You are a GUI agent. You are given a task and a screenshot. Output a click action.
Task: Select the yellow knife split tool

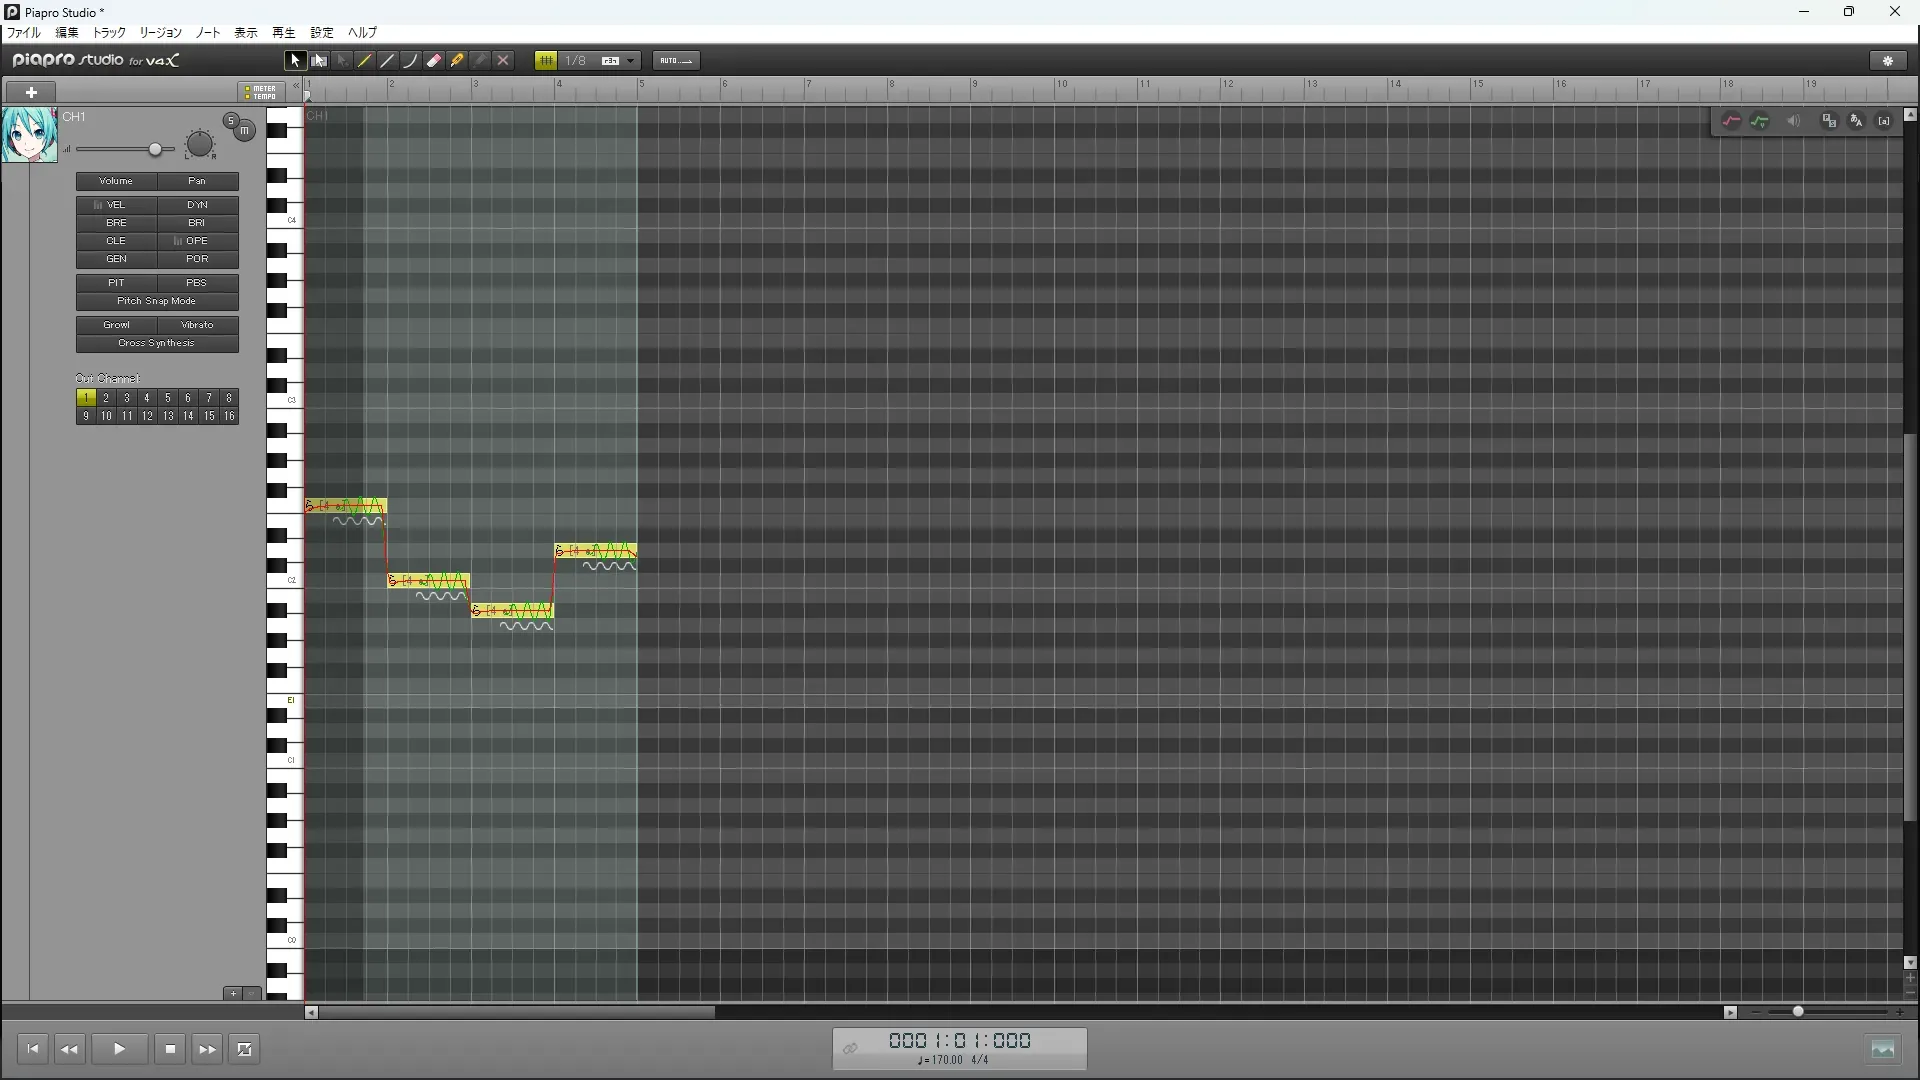coord(457,61)
